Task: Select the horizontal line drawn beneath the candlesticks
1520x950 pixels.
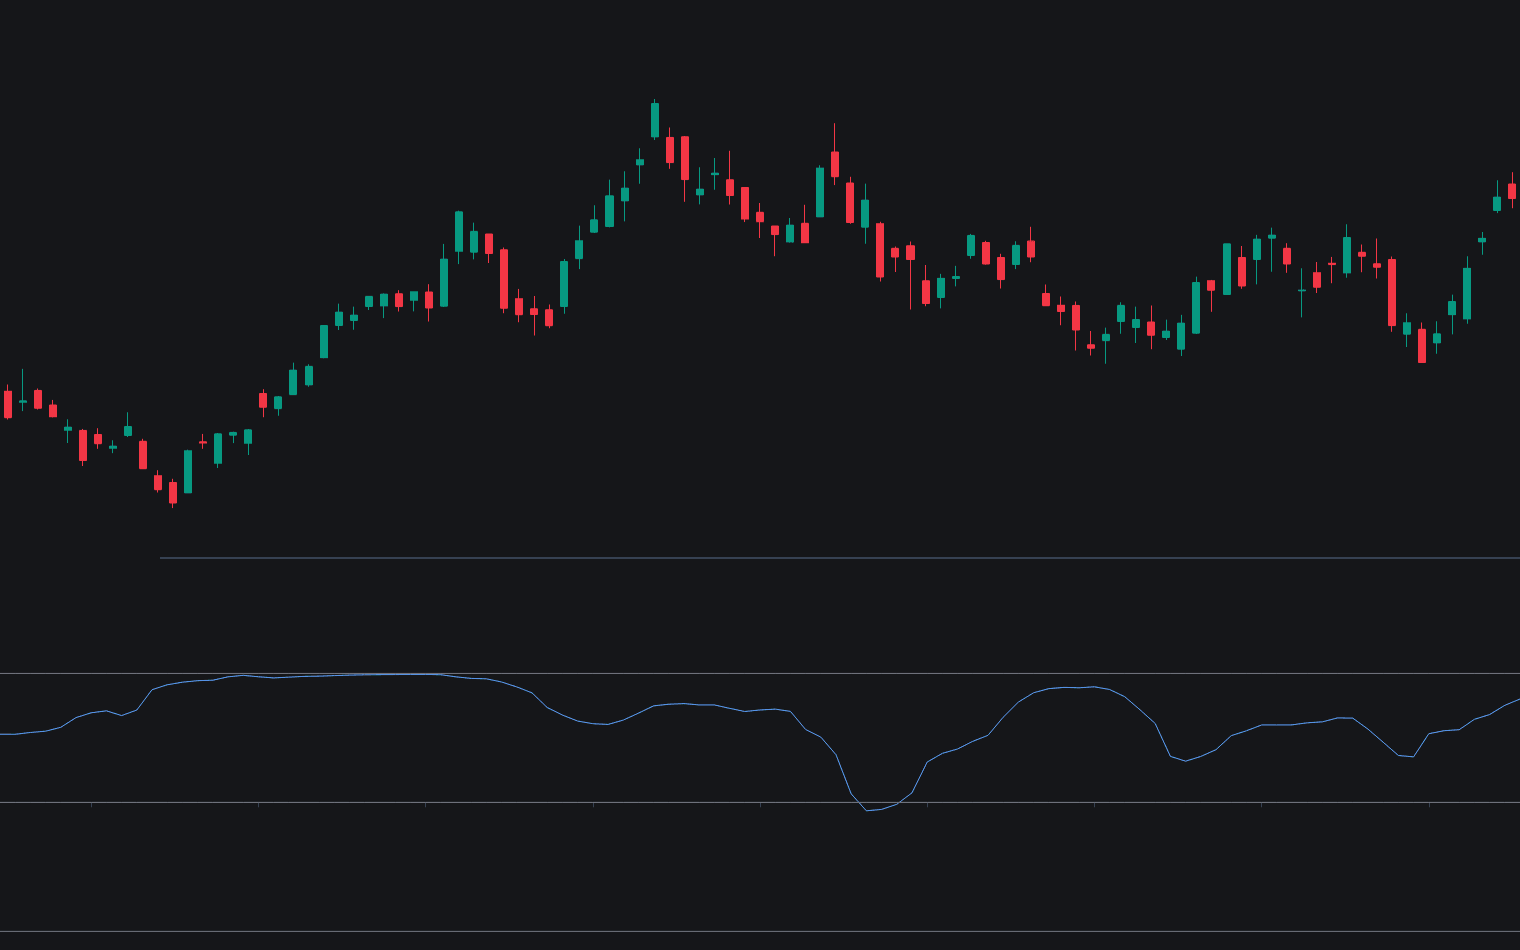Action: click(x=840, y=558)
